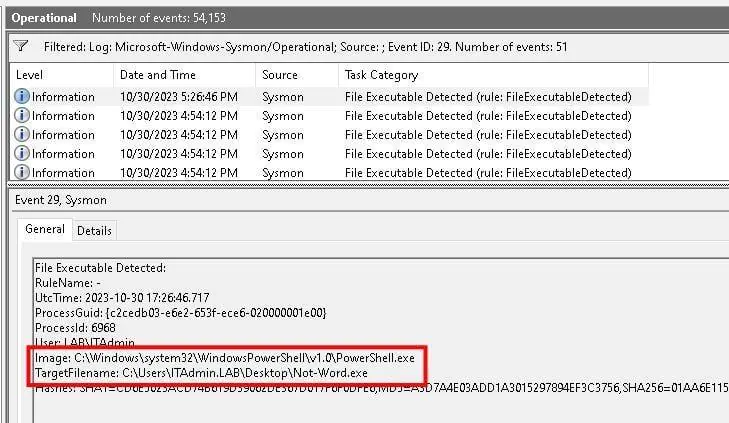This screenshot has height=423, width=729.
Task: Click the Information icon in the third event row
Action: point(22,135)
